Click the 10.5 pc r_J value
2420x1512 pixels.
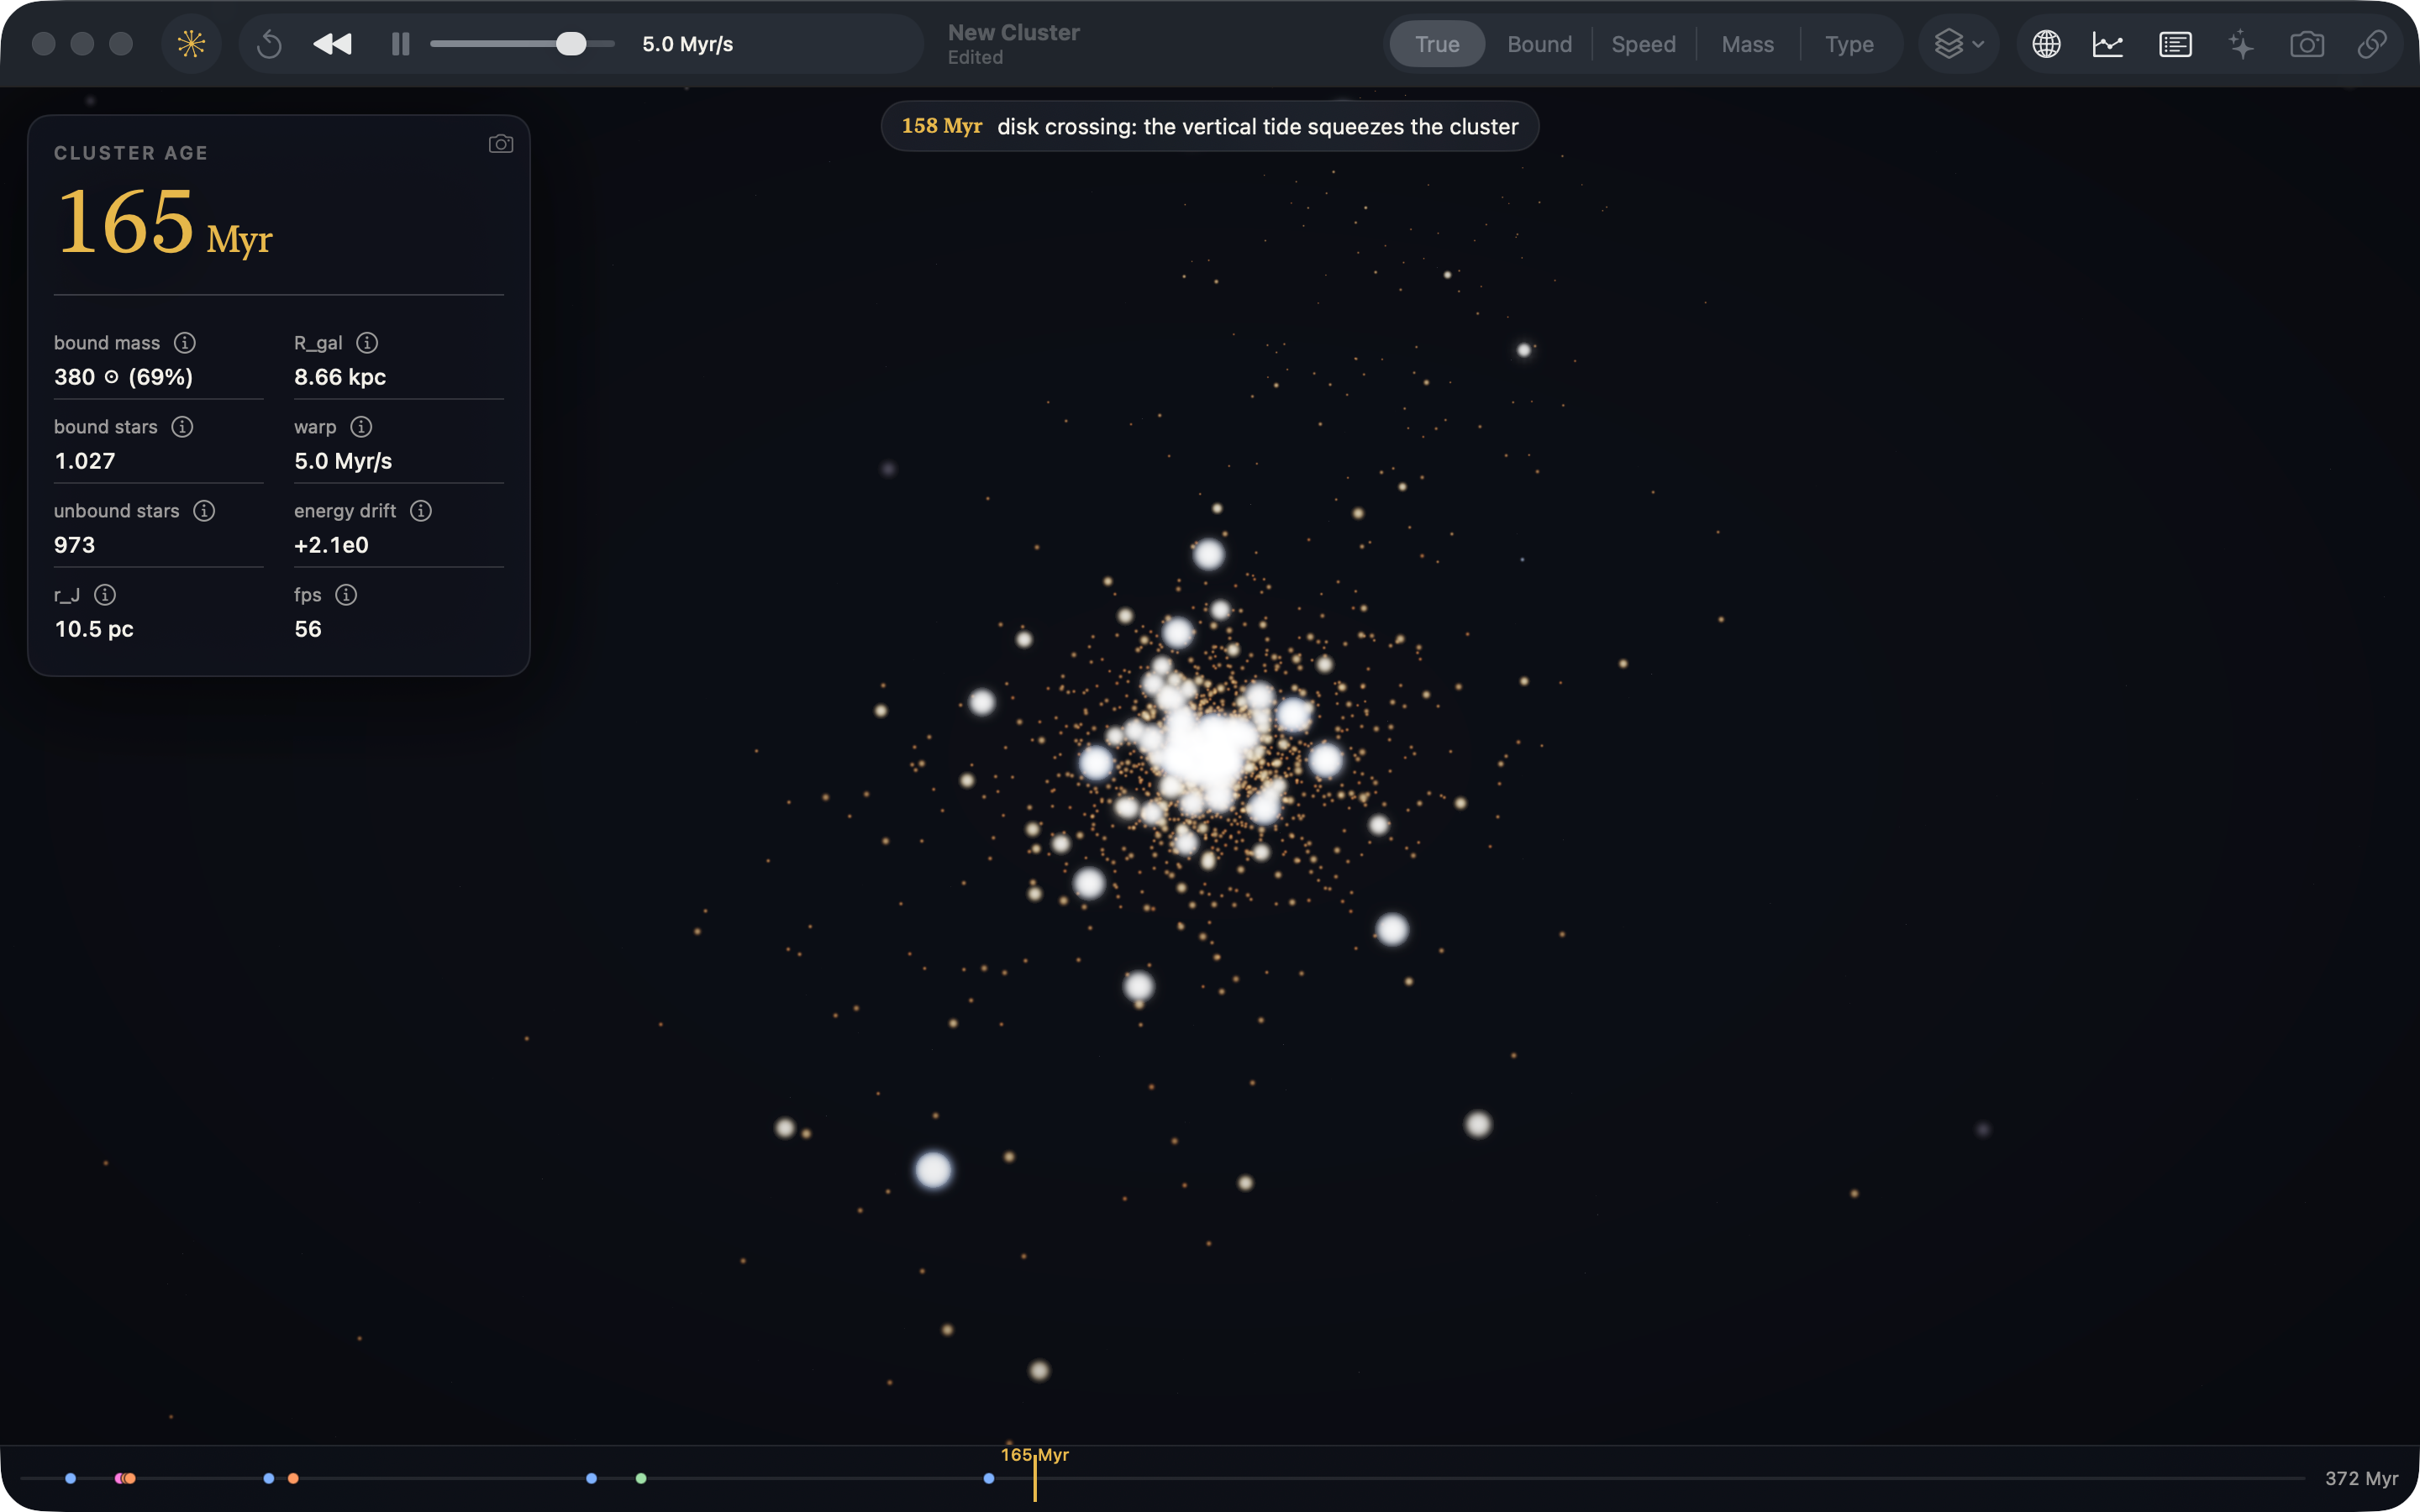pos(94,629)
